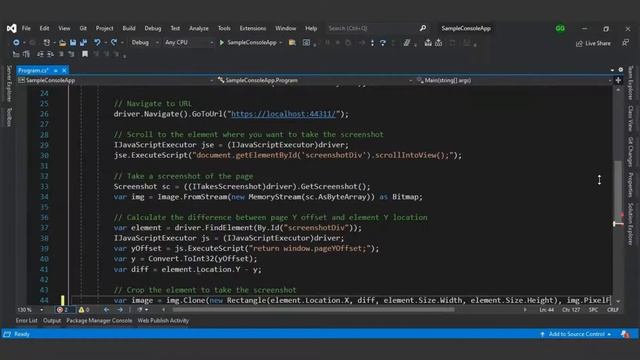Viewport: 640px width, 360px height.
Task: Open the Build menu
Action: pos(129,28)
